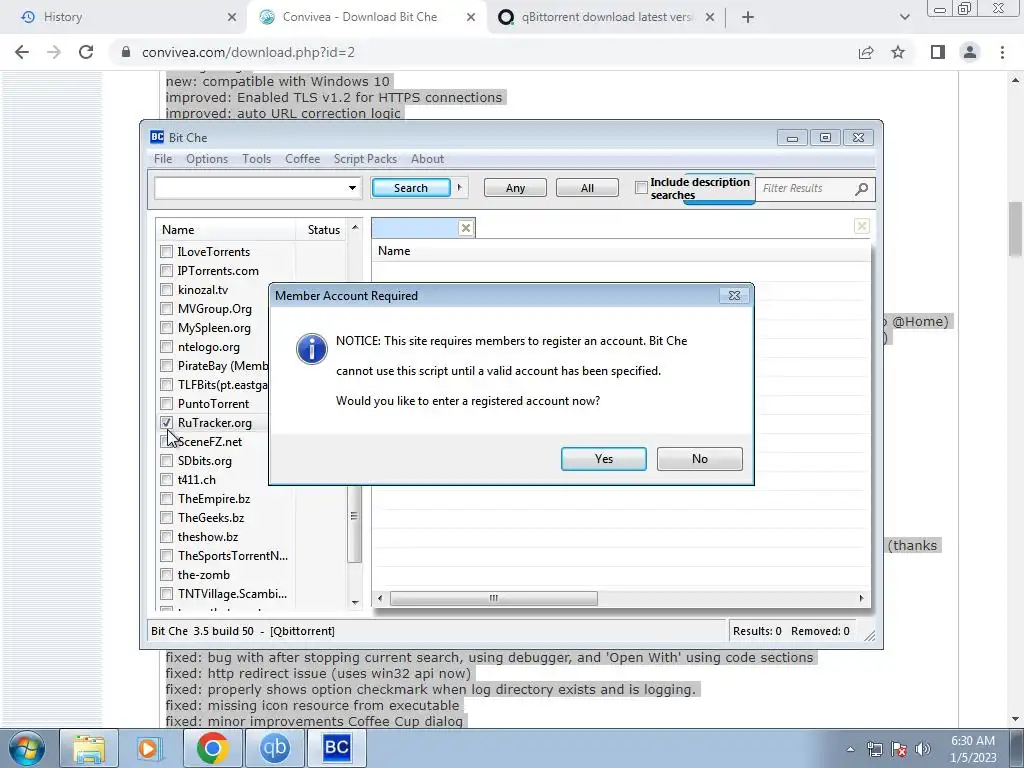Close the Member Account Required dialog
The image size is (1024, 768).
coord(734,295)
